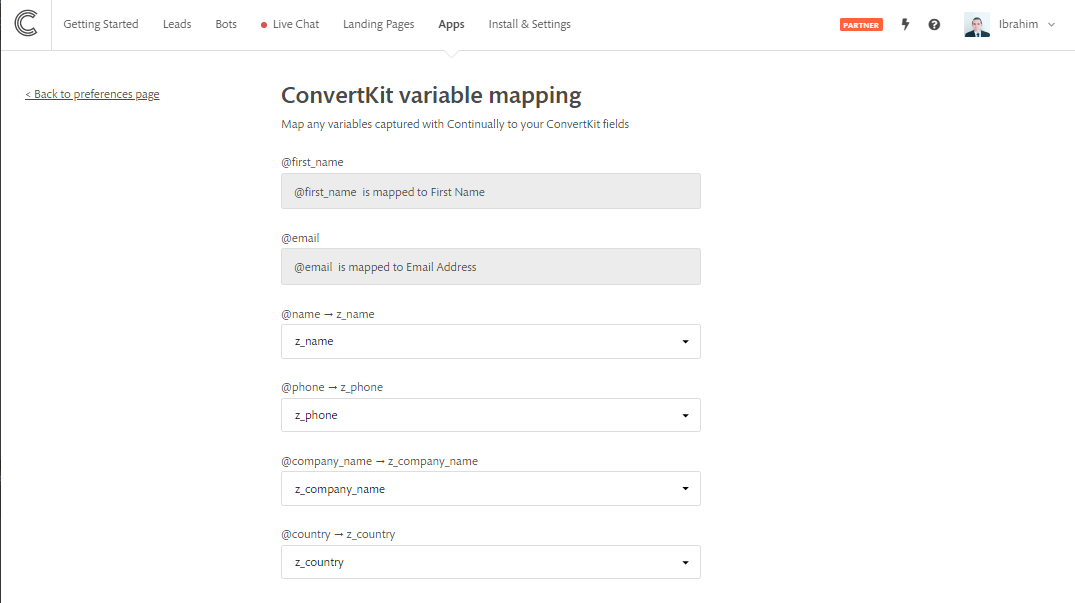Click the Continually logo icon
The height and width of the screenshot is (603, 1075).
pyautogui.click(x=26, y=24)
